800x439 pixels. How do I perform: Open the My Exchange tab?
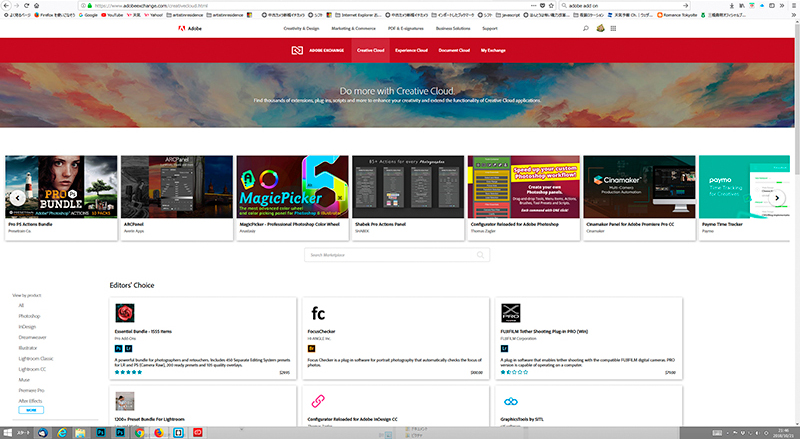[493, 50]
